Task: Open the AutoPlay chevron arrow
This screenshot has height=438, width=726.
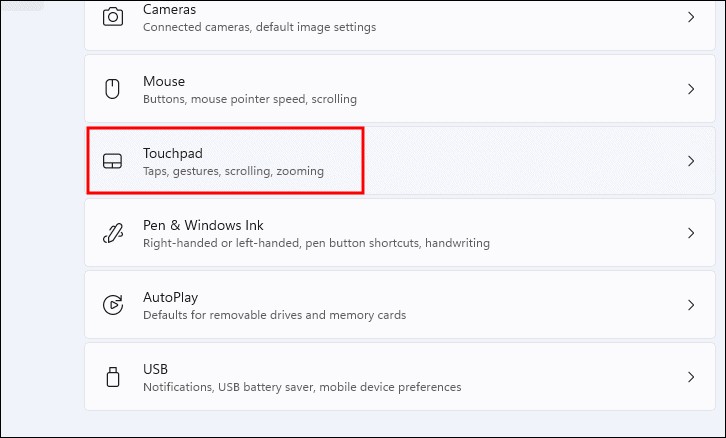Action: click(x=690, y=305)
